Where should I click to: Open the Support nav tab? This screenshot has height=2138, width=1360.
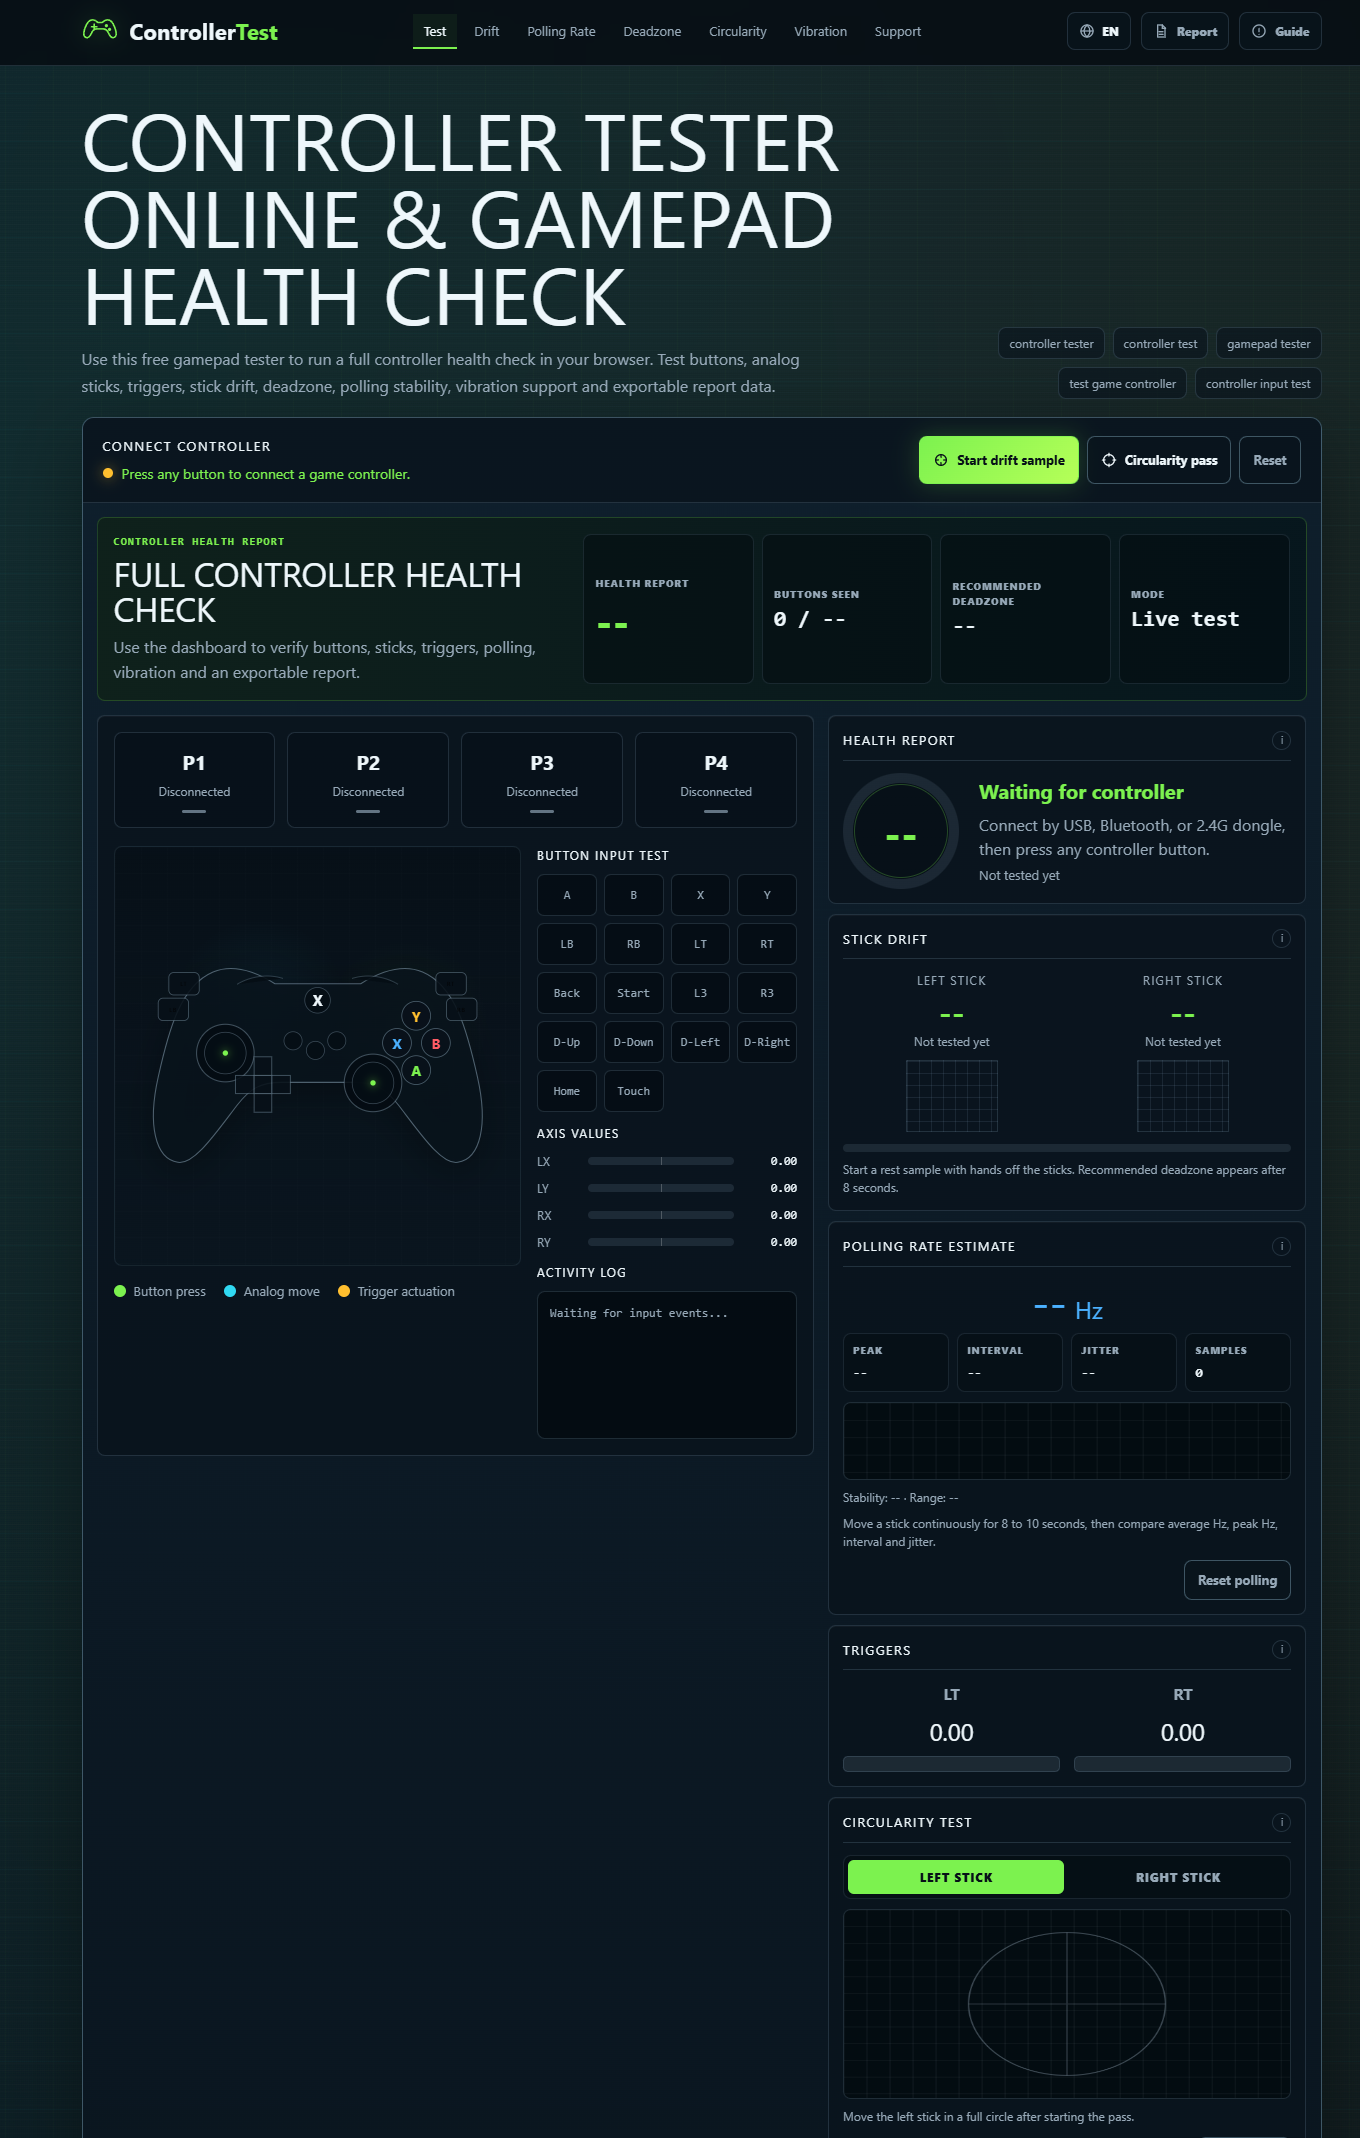click(x=898, y=31)
